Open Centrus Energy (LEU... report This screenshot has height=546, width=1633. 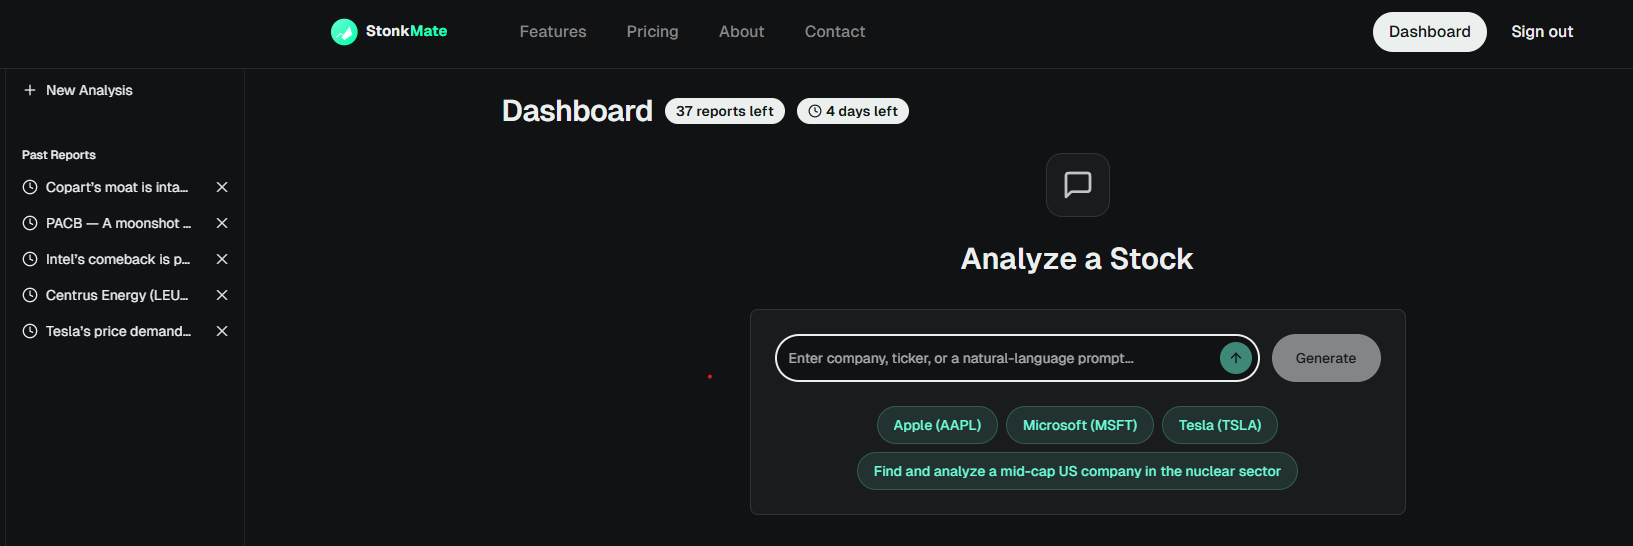(x=117, y=295)
